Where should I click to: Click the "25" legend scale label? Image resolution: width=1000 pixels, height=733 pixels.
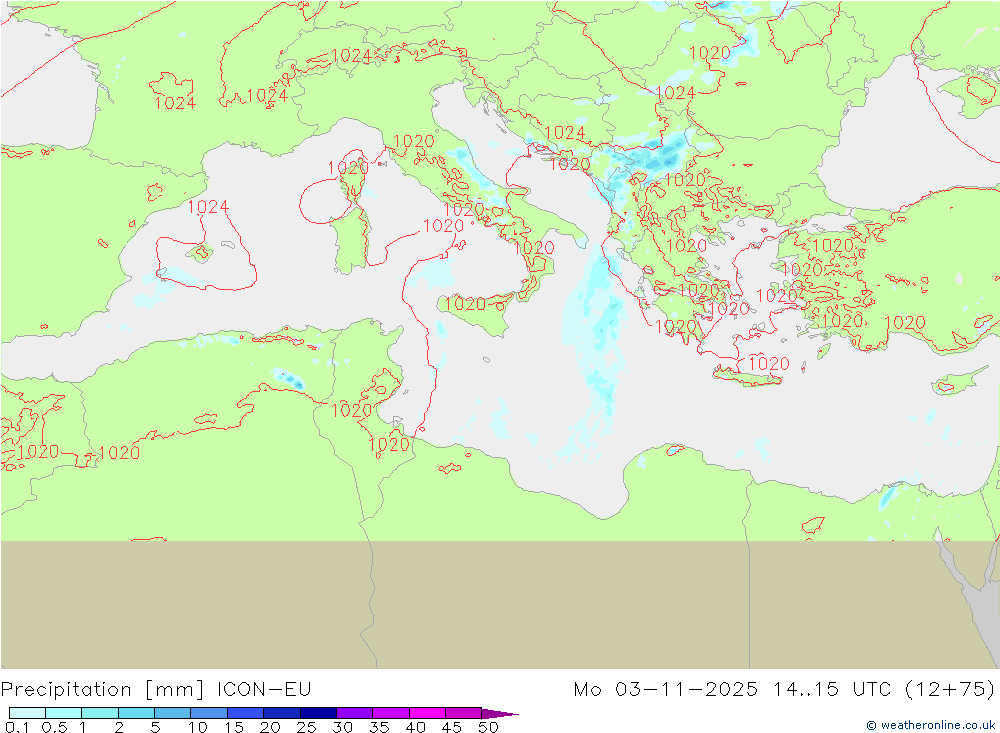click(x=306, y=727)
